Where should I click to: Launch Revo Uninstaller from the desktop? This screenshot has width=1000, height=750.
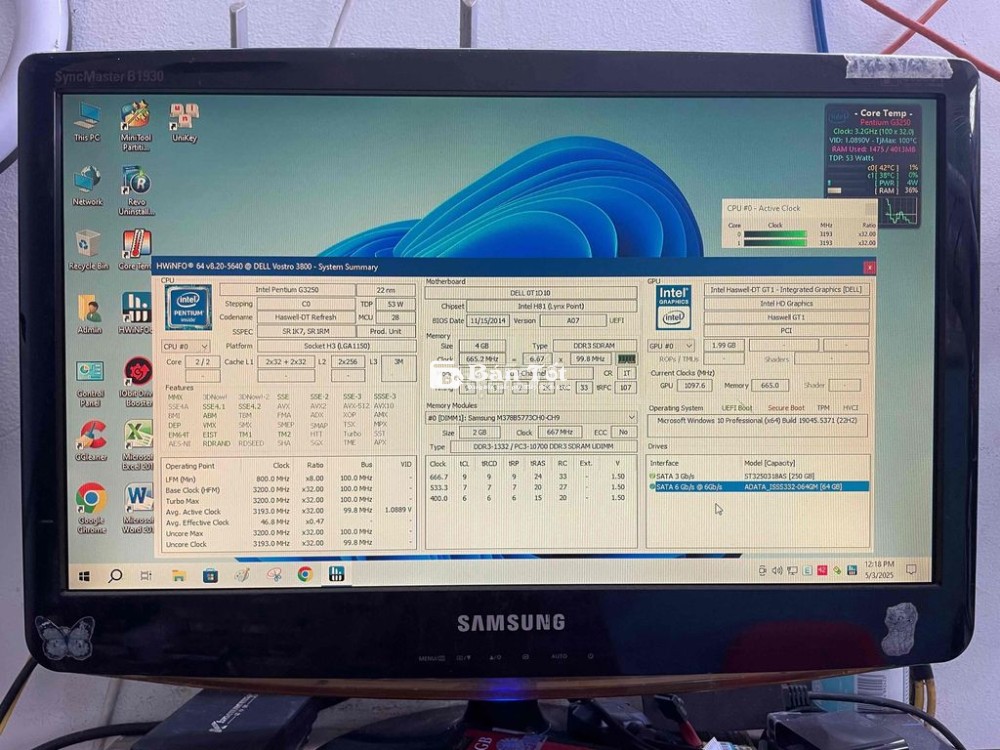click(136, 190)
